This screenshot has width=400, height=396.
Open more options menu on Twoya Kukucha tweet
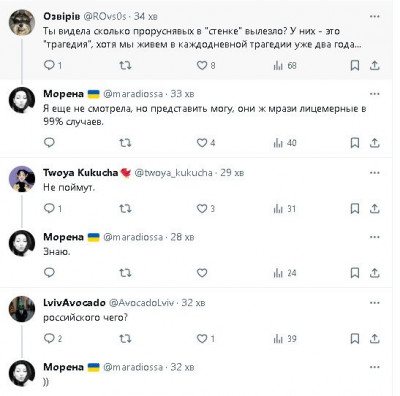[x=375, y=173]
